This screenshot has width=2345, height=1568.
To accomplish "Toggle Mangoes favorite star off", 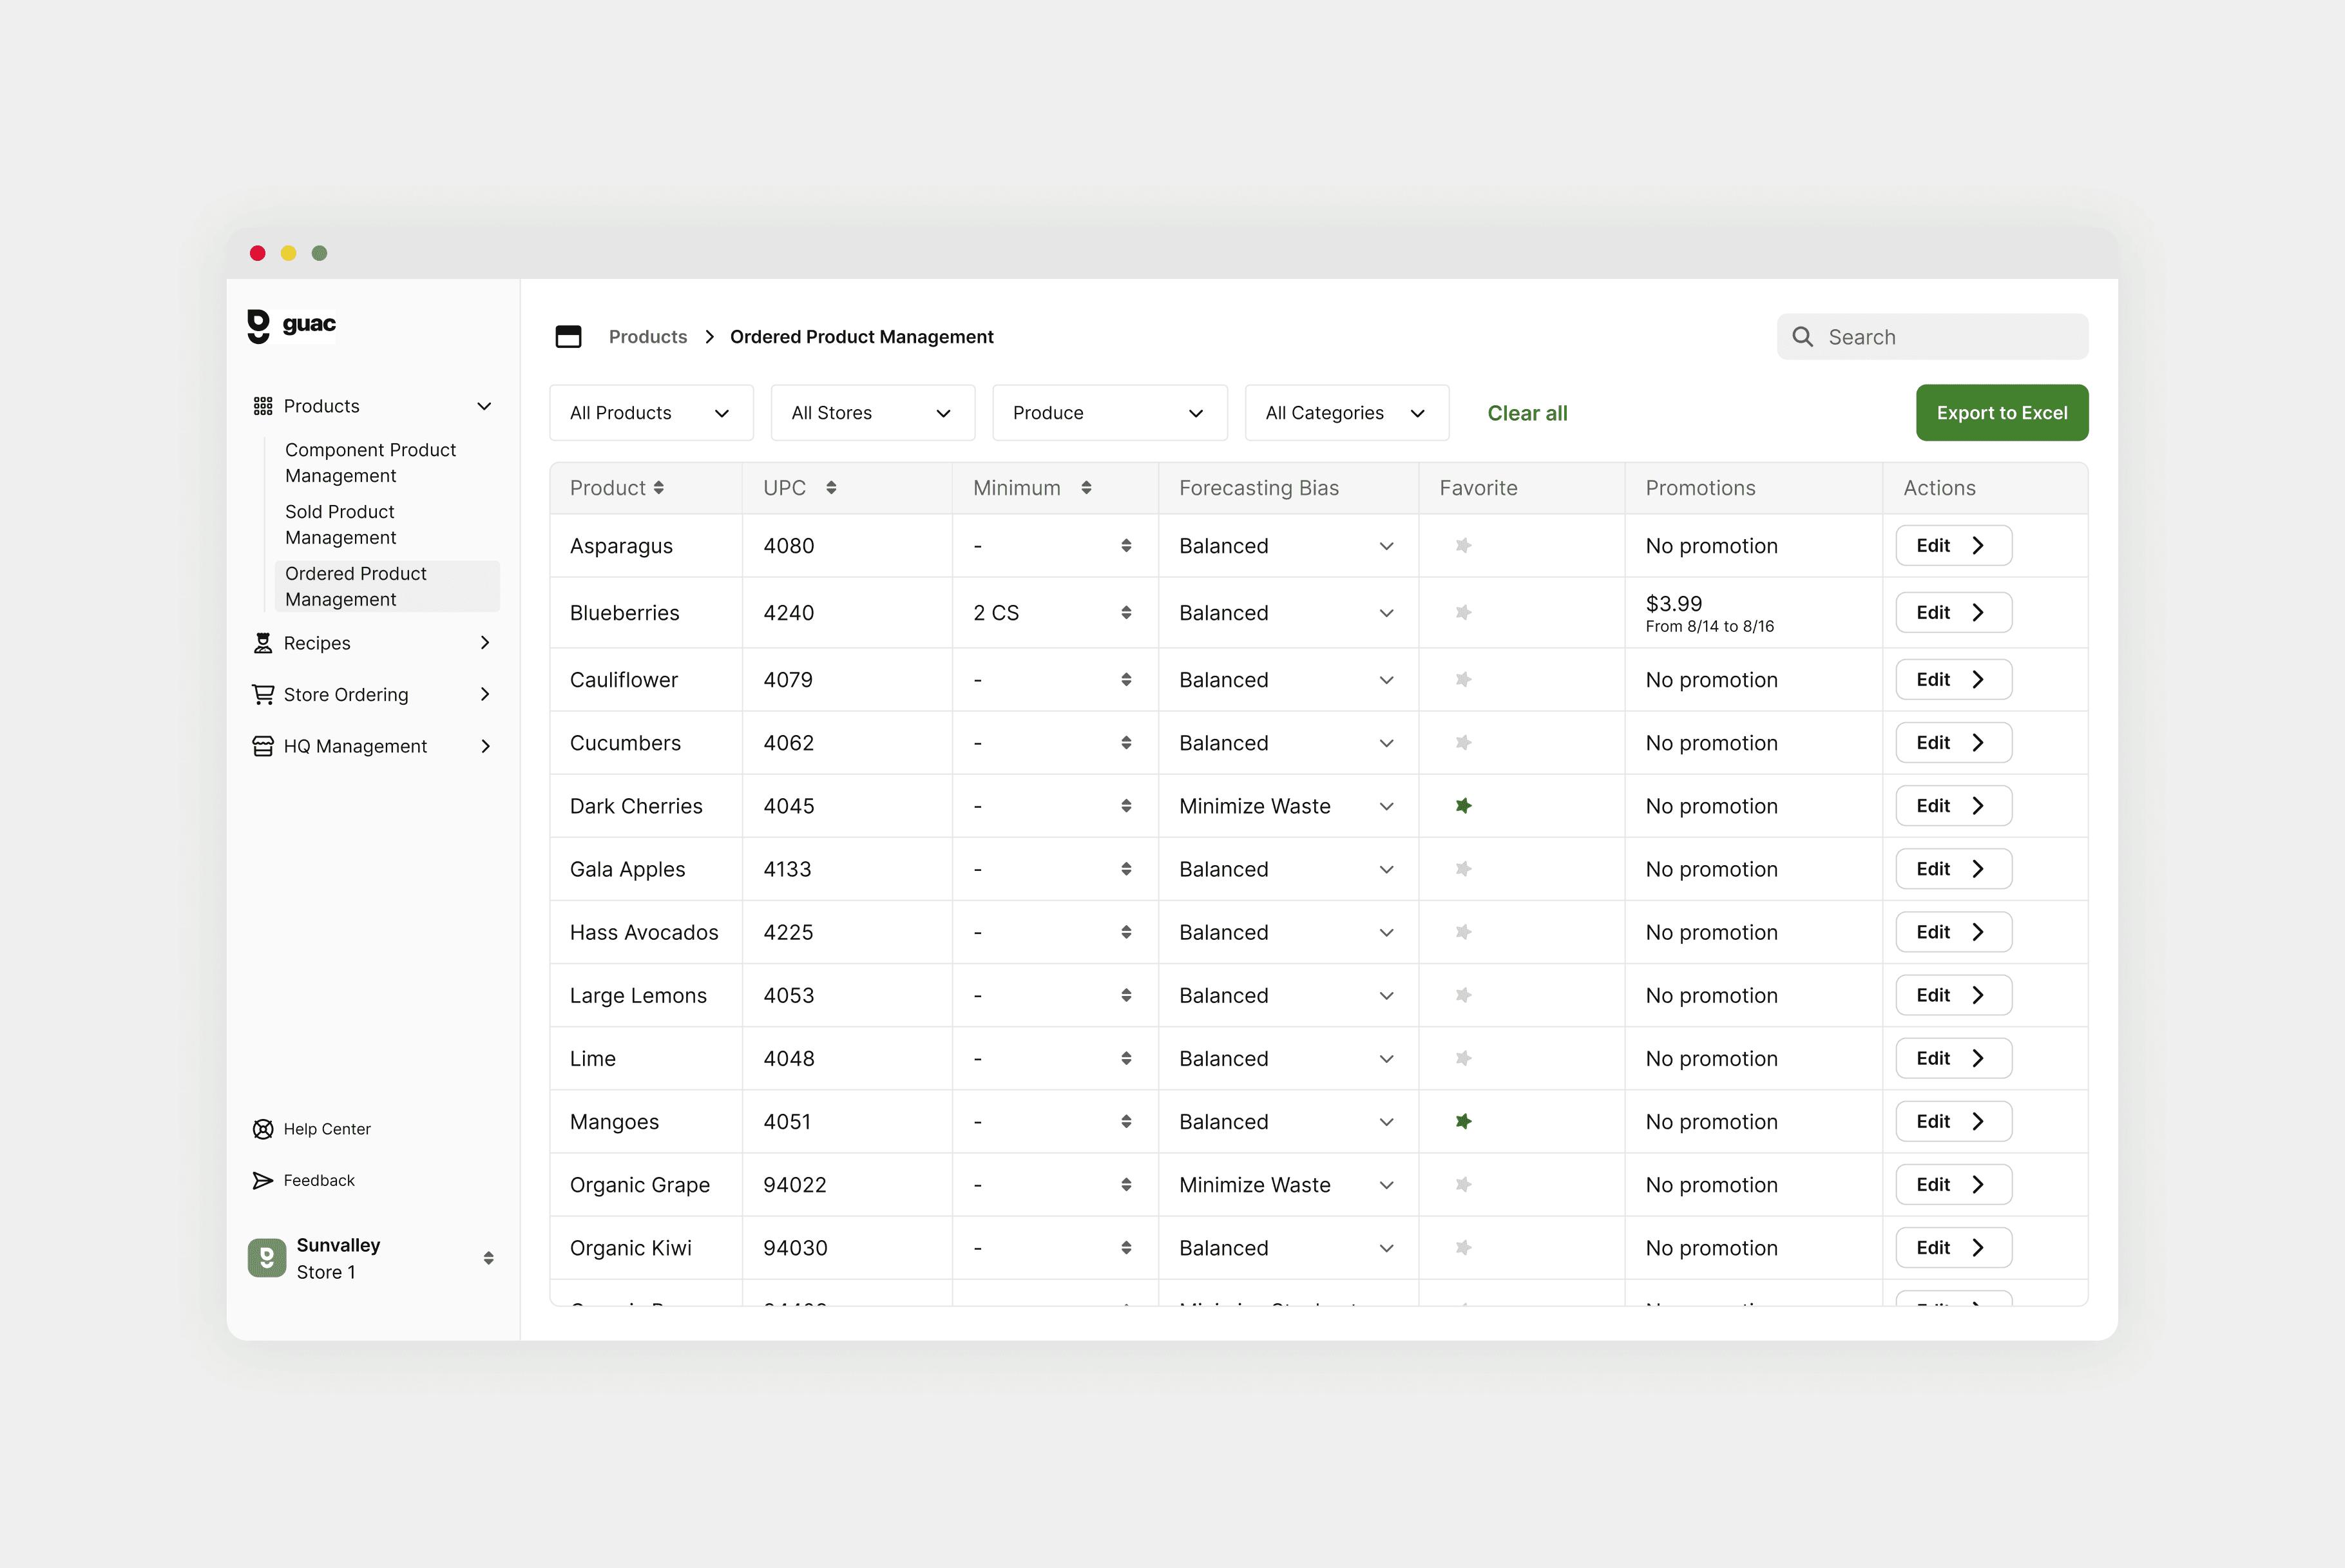I will point(1463,1122).
